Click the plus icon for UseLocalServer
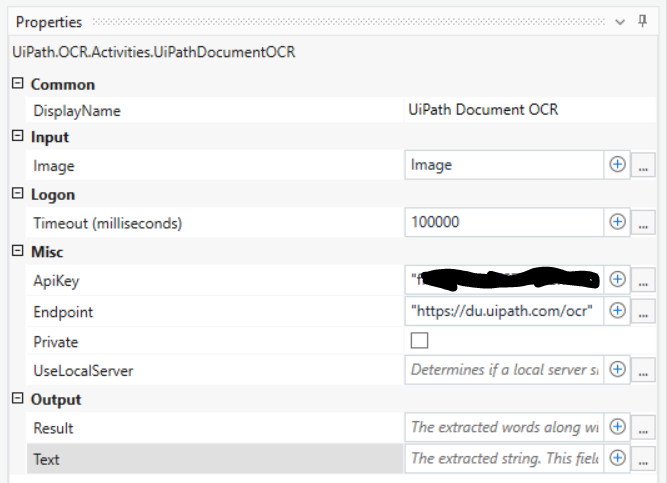Screen dimensions: 667x483 click(617, 369)
